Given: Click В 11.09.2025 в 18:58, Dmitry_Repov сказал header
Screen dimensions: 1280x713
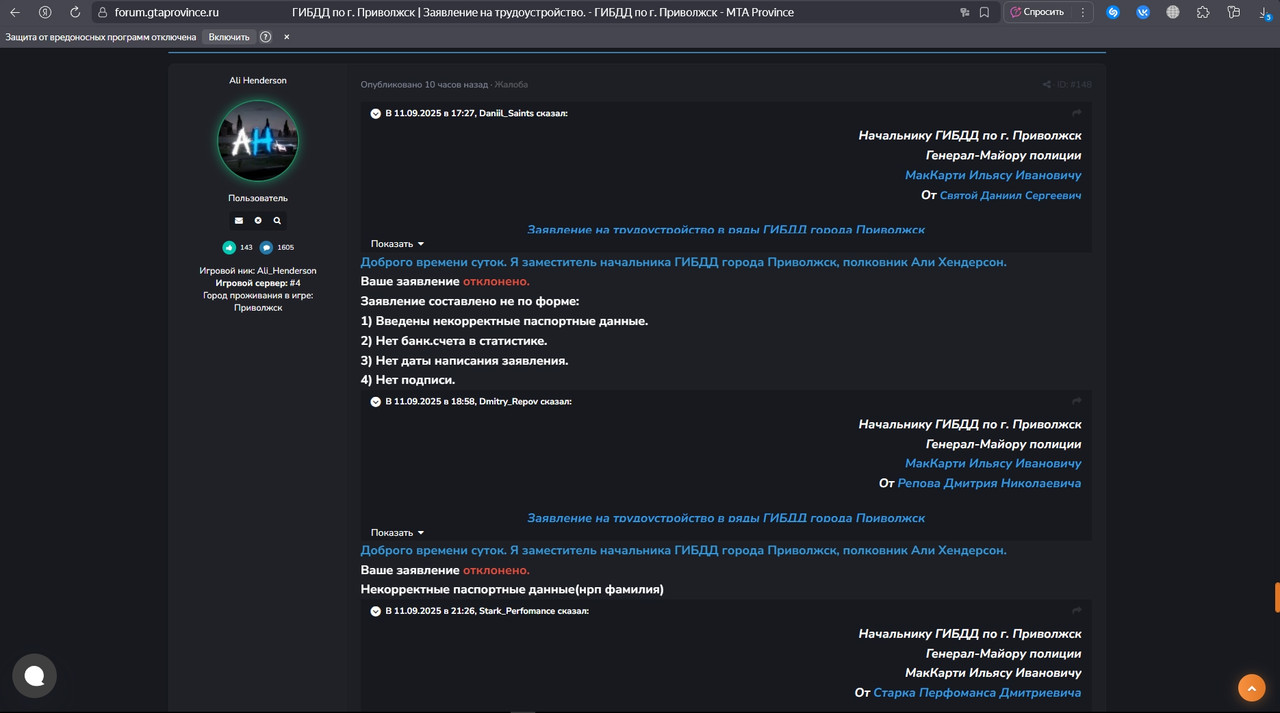Looking at the screenshot, I should coord(478,402).
